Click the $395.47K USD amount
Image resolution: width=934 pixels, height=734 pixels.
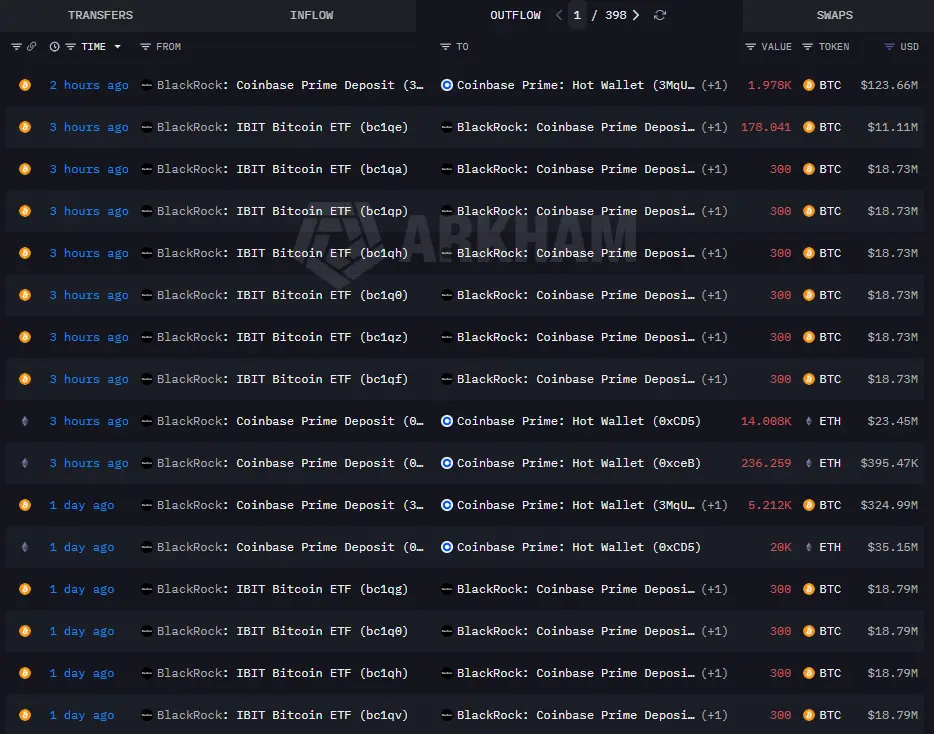pos(889,463)
